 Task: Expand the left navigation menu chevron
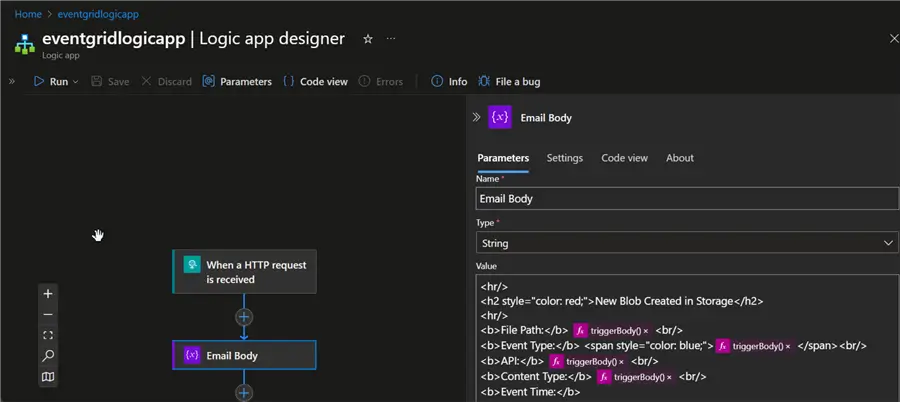11,82
